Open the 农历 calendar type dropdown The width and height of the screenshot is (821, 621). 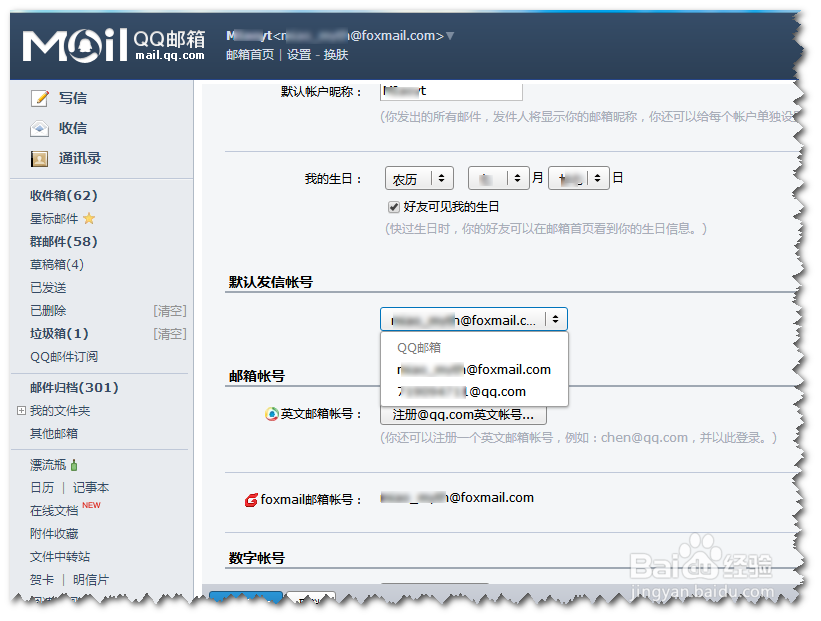pos(419,179)
